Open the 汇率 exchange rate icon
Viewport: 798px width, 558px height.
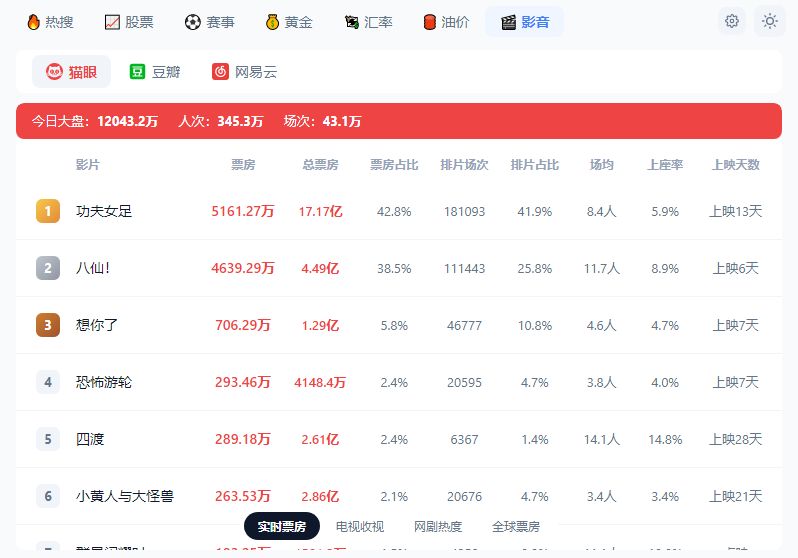tap(352, 22)
